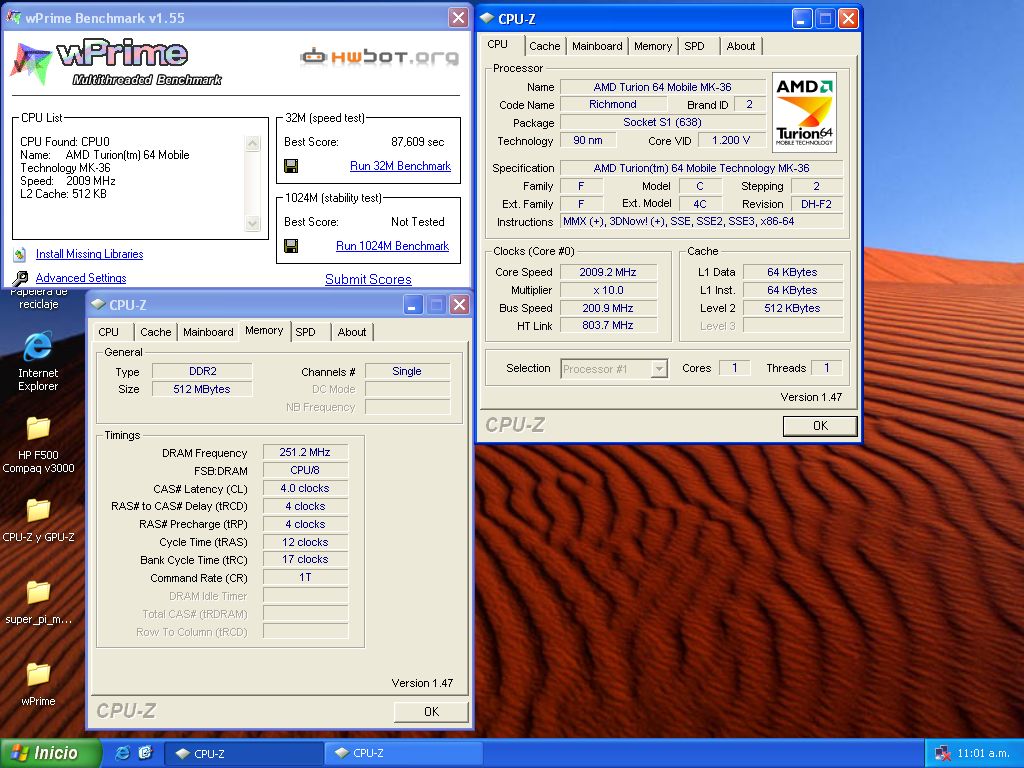Viewport: 1024px width, 768px height.
Task: Switch to Mainboard tab in CPU-Z Memory window
Action: [208, 332]
